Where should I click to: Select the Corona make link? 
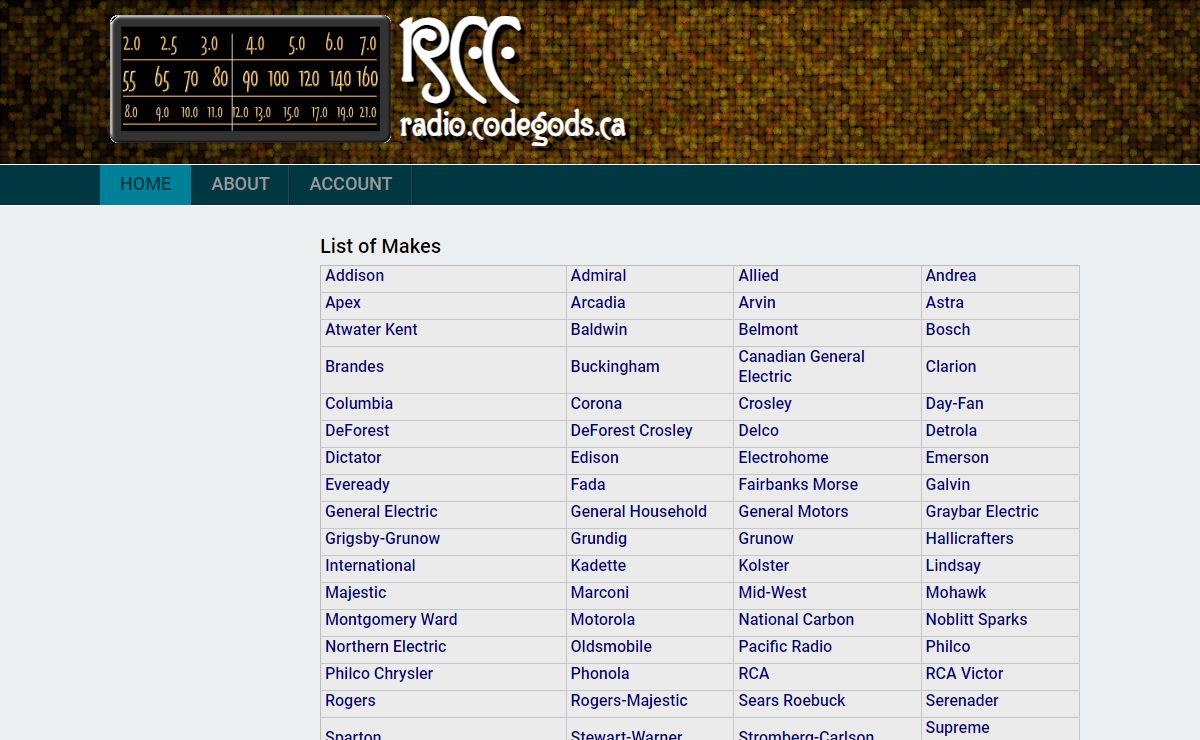pos(596,404)
